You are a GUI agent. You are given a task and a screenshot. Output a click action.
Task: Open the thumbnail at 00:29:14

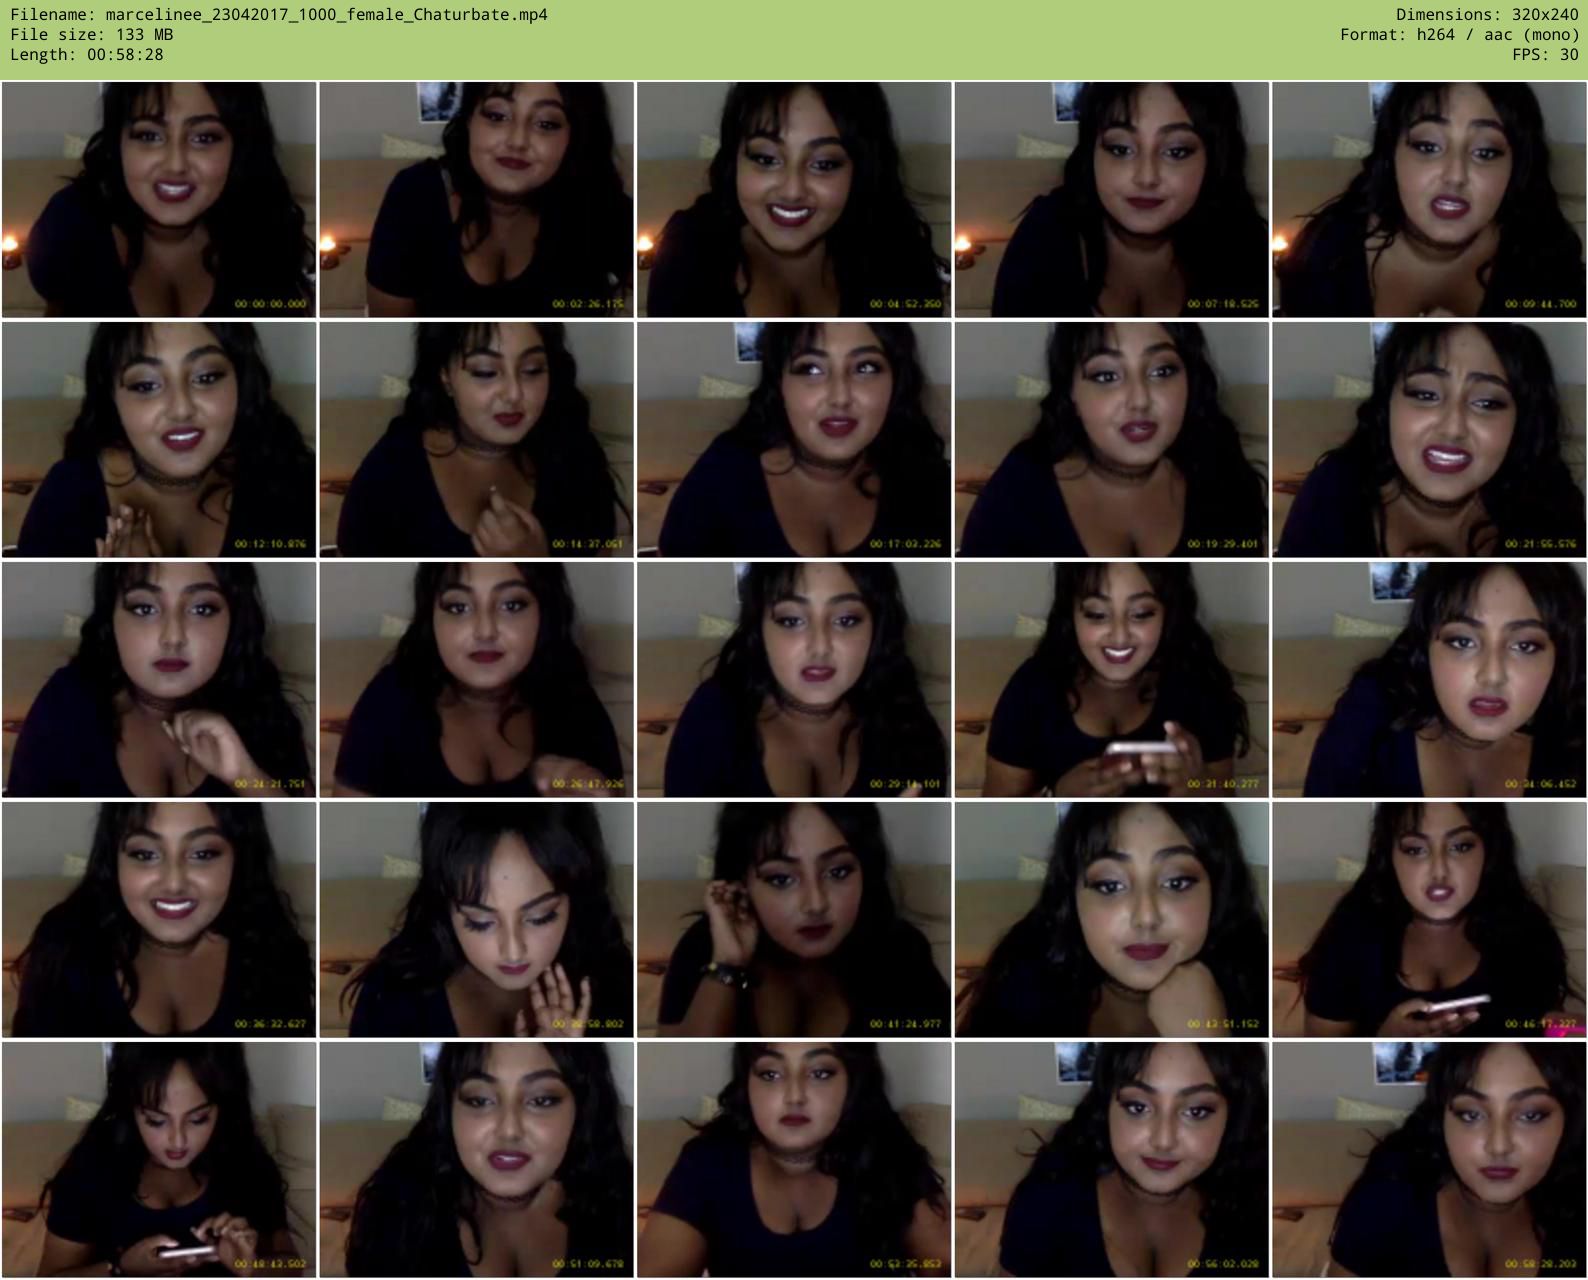(794, 680)
